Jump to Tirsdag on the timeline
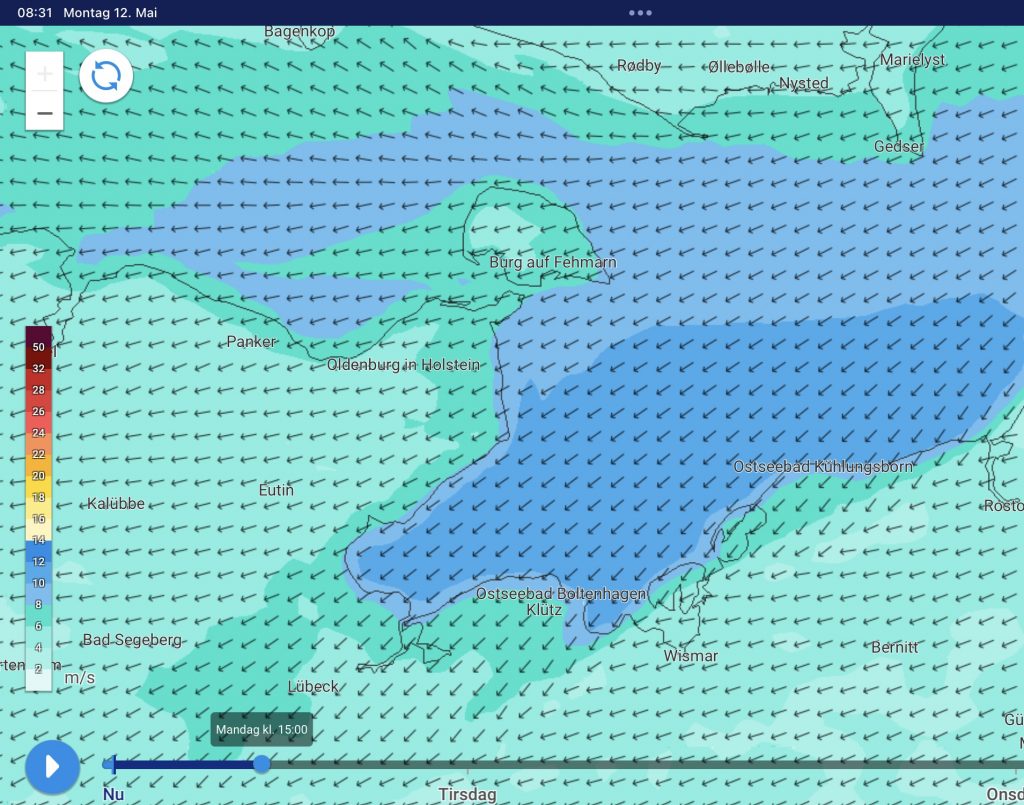The width and height of the screenshot is (1024, 805). tap(467, 794)
